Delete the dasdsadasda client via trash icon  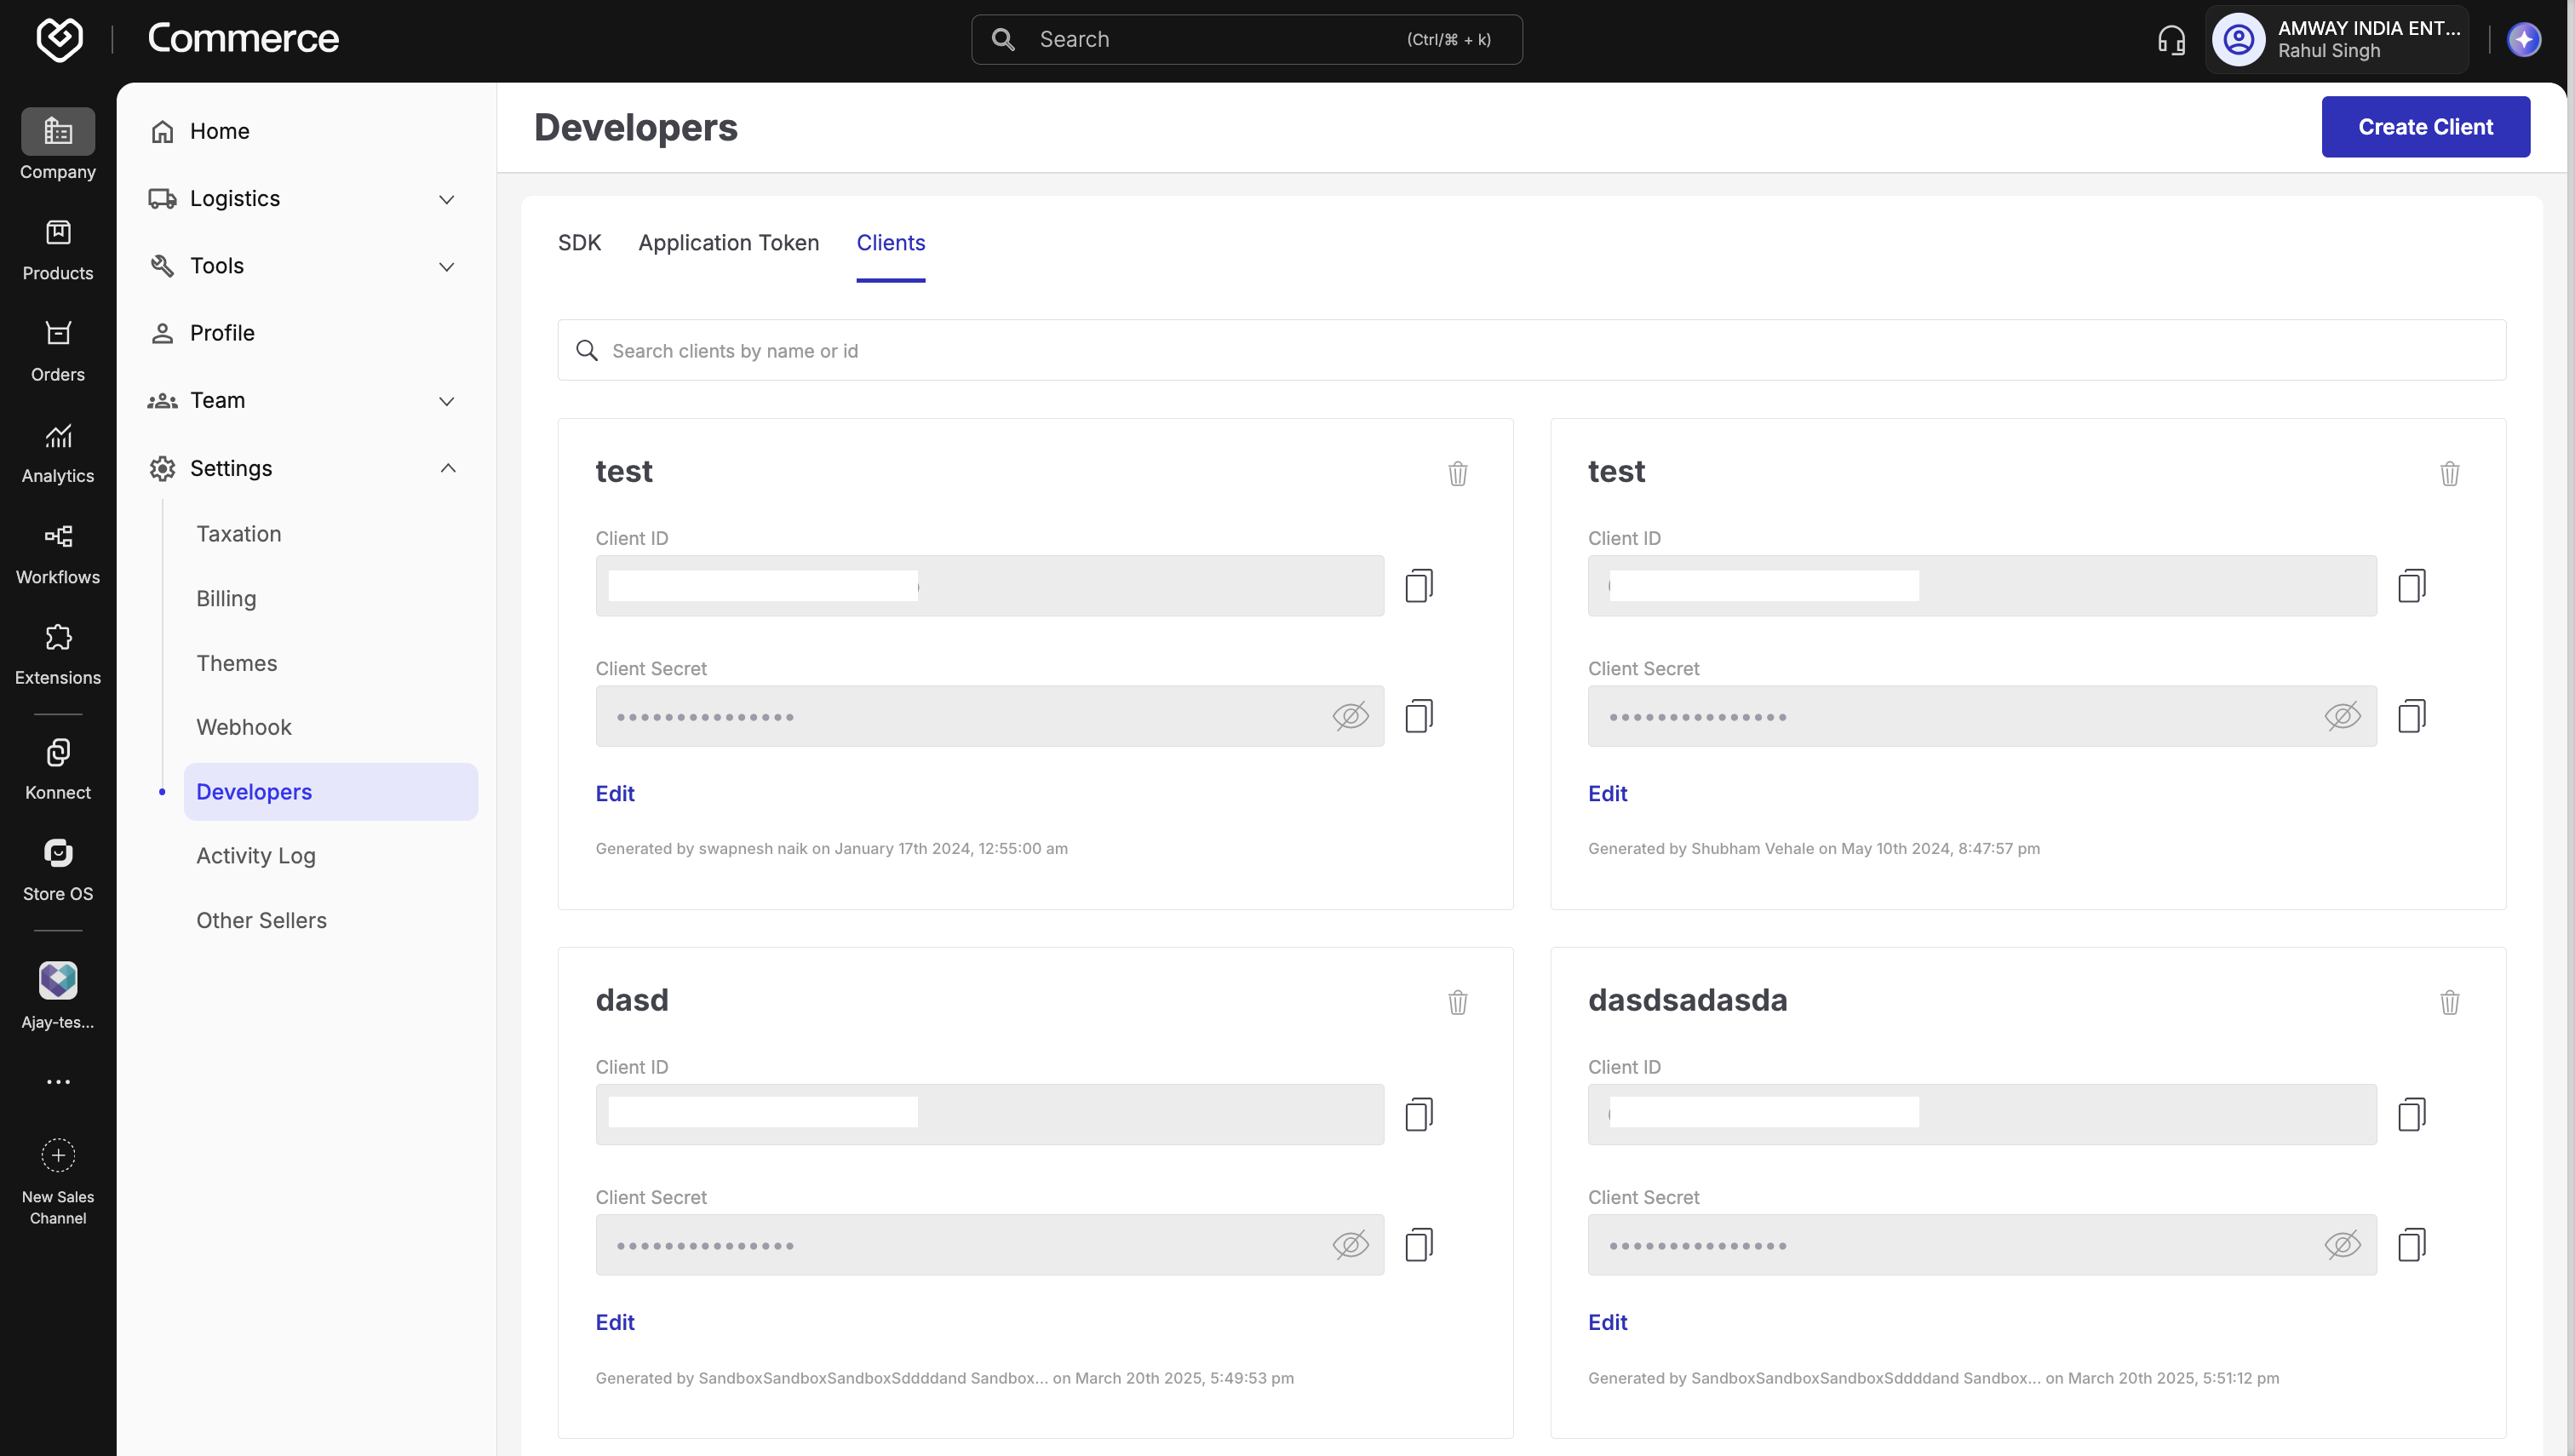pos(2449,1002)
